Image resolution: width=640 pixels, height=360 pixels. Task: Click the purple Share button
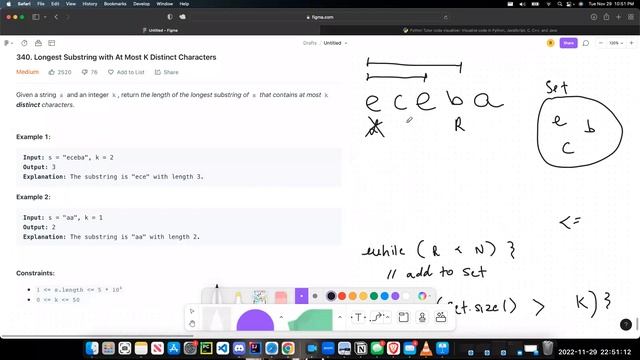[568, 43]
